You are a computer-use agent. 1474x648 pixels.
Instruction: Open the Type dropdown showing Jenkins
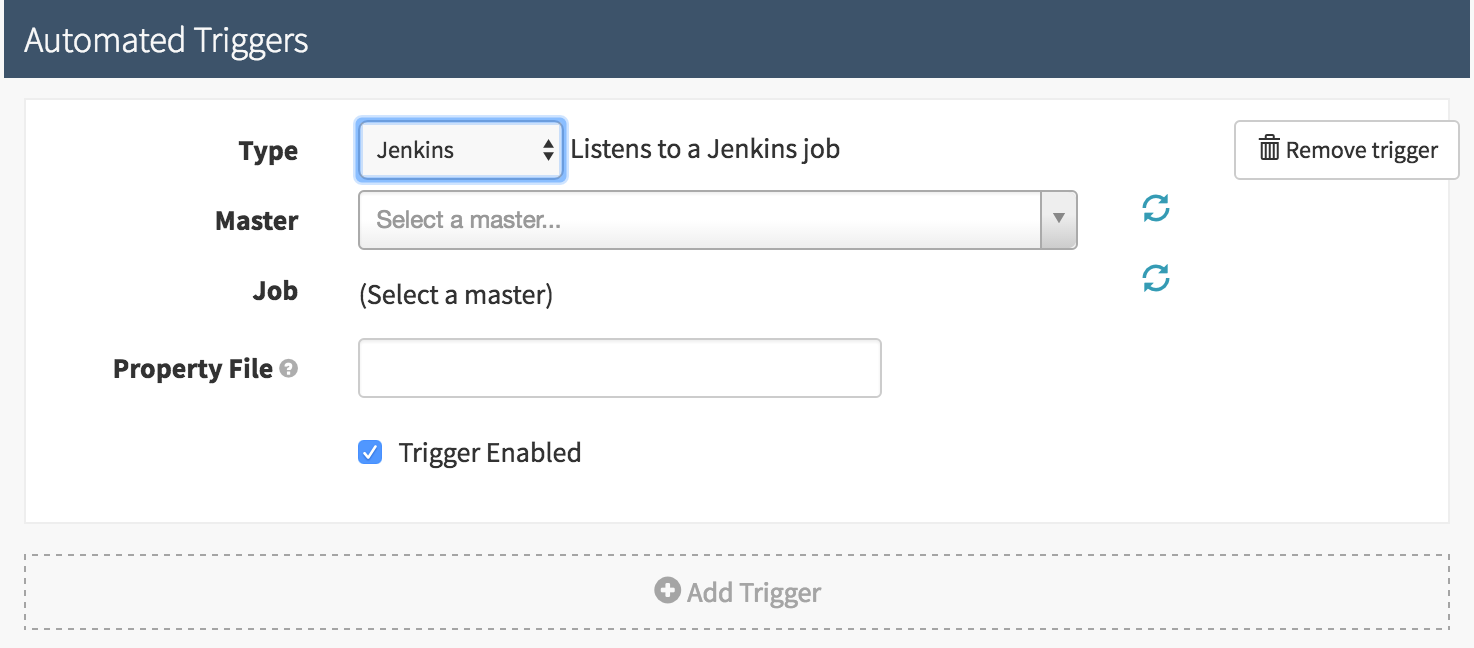click(460, 151)
